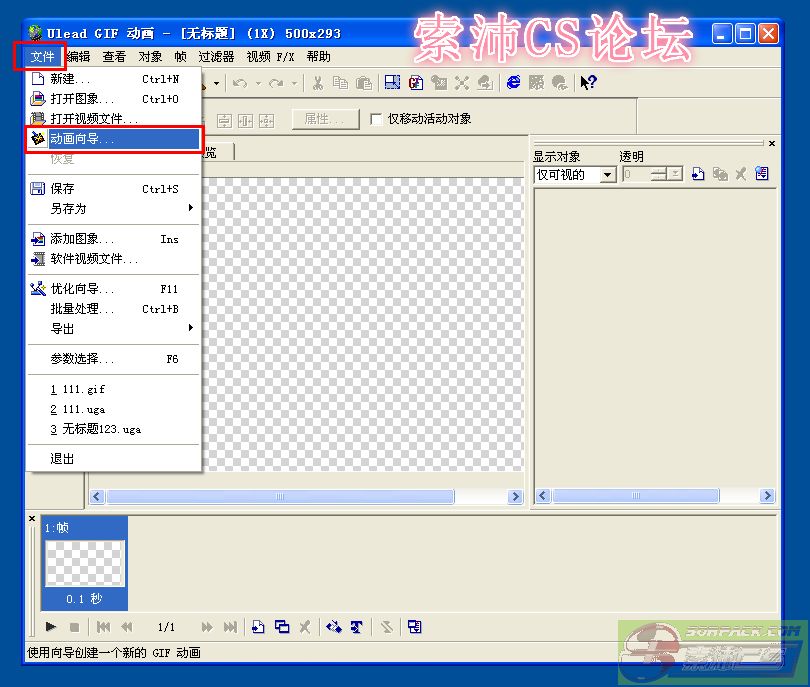Go to the next frame
This screenshot has height=687, width=810.
(x=207, y=628)
